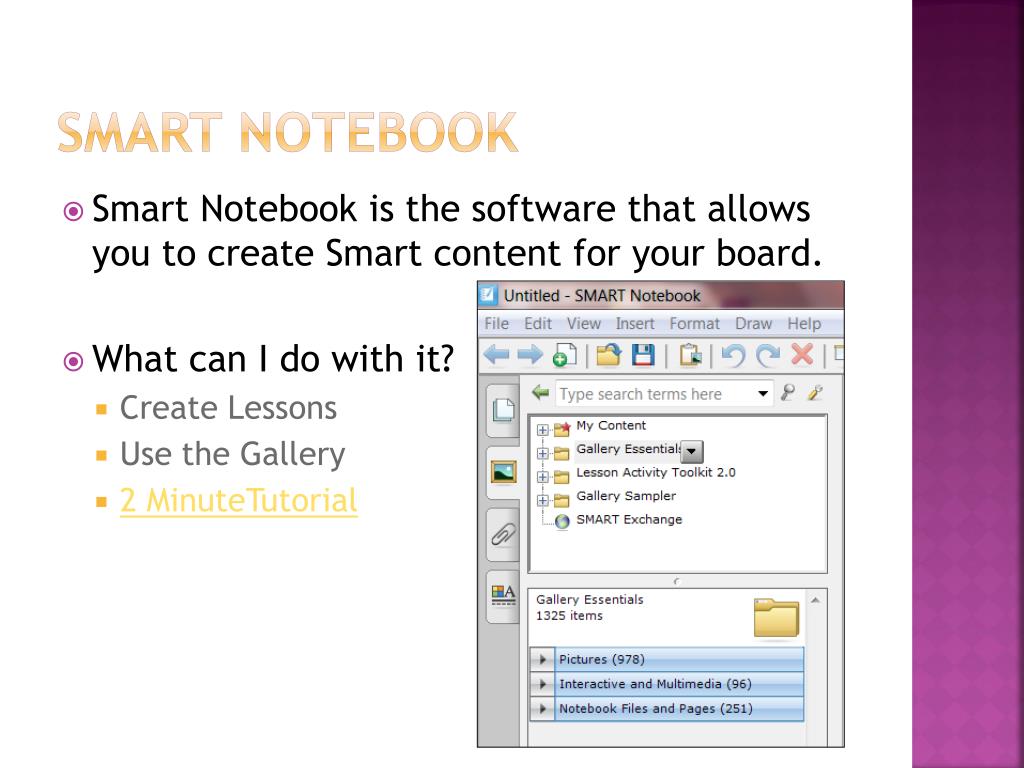The height and width of the screenshot is (768, 1024).
Task: Click the 'Use the Gallery' bullet text
Action: pos(232,455)
